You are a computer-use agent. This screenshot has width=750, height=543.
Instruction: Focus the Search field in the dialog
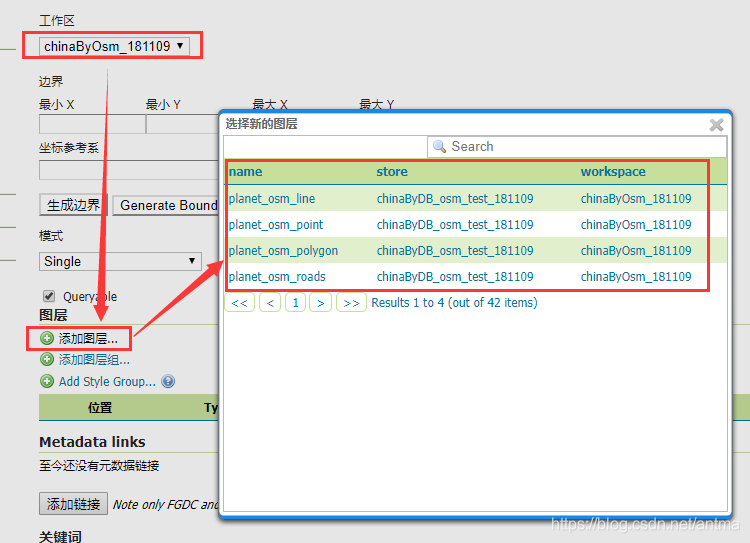click(570, 147)
